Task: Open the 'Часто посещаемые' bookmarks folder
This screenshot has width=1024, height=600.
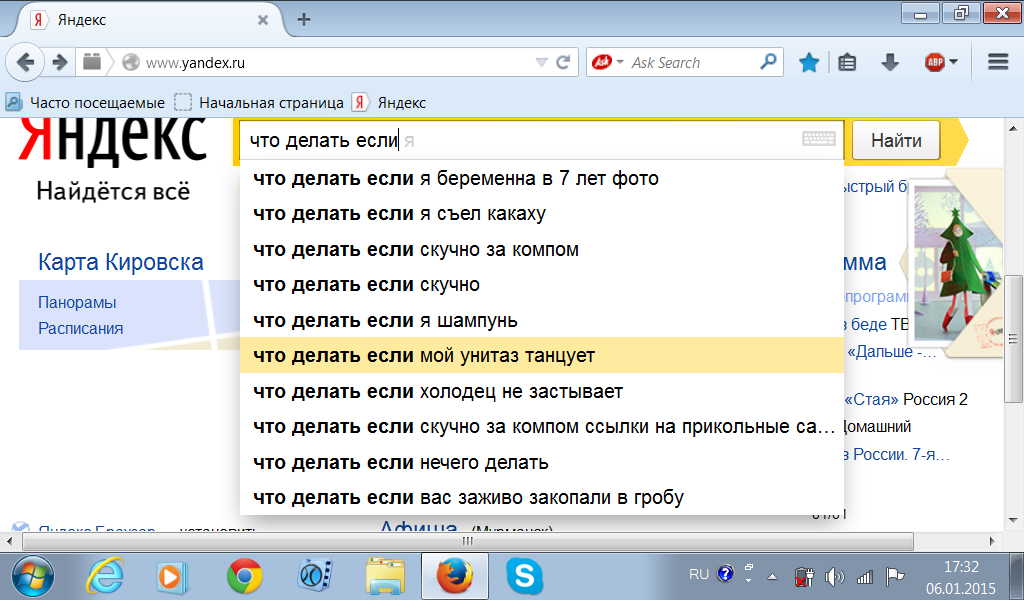Action: 86,103
